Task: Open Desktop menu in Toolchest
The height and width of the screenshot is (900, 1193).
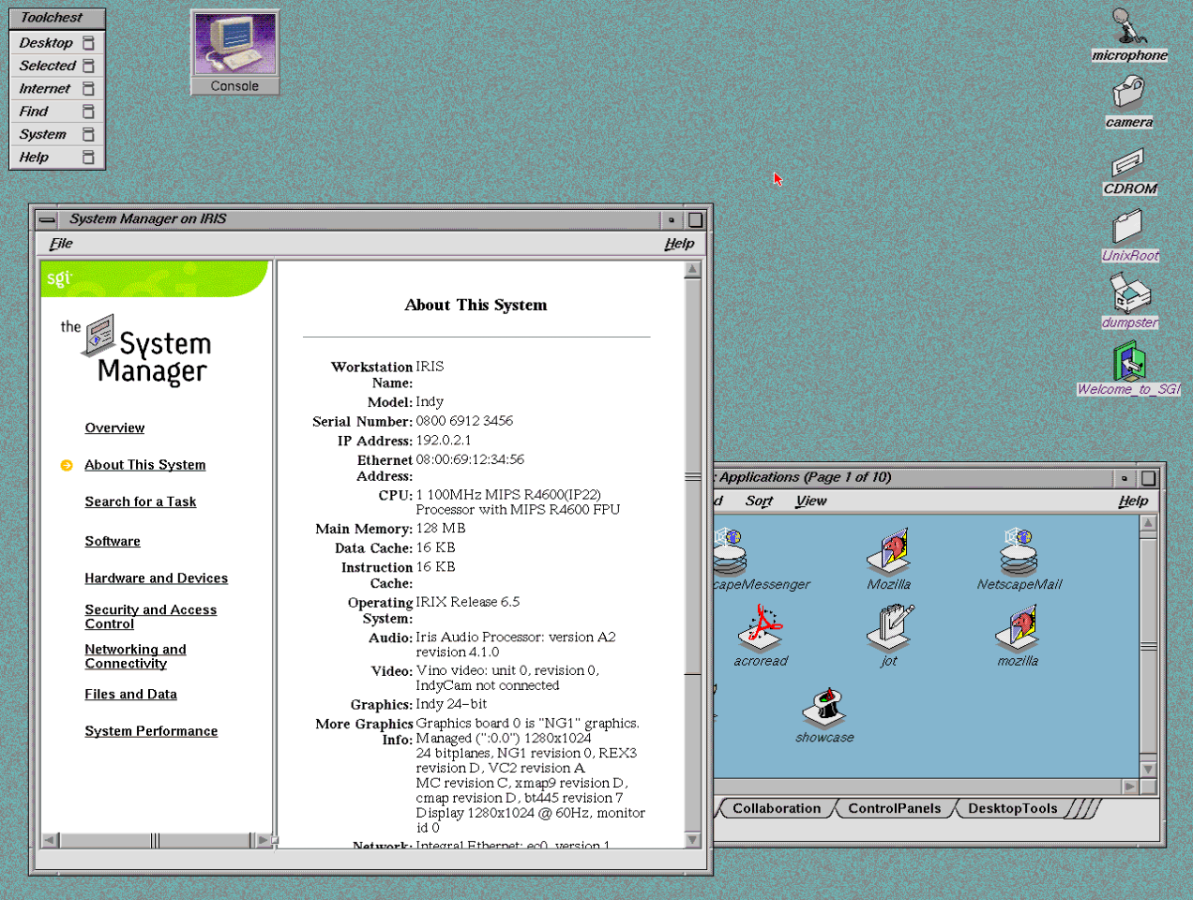Action: (x=57, y=43)
